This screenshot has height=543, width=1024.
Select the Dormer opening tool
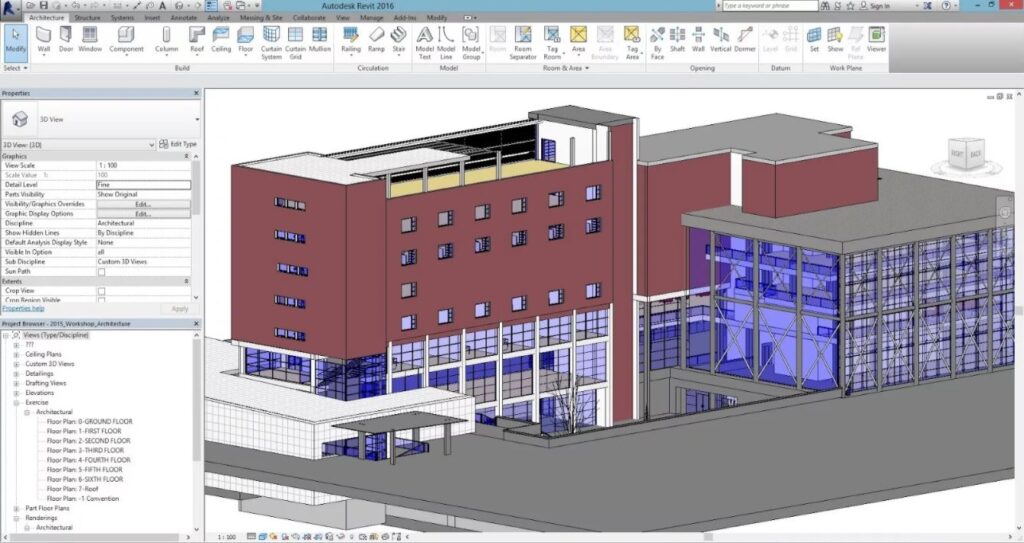click(x=744, y=41)
